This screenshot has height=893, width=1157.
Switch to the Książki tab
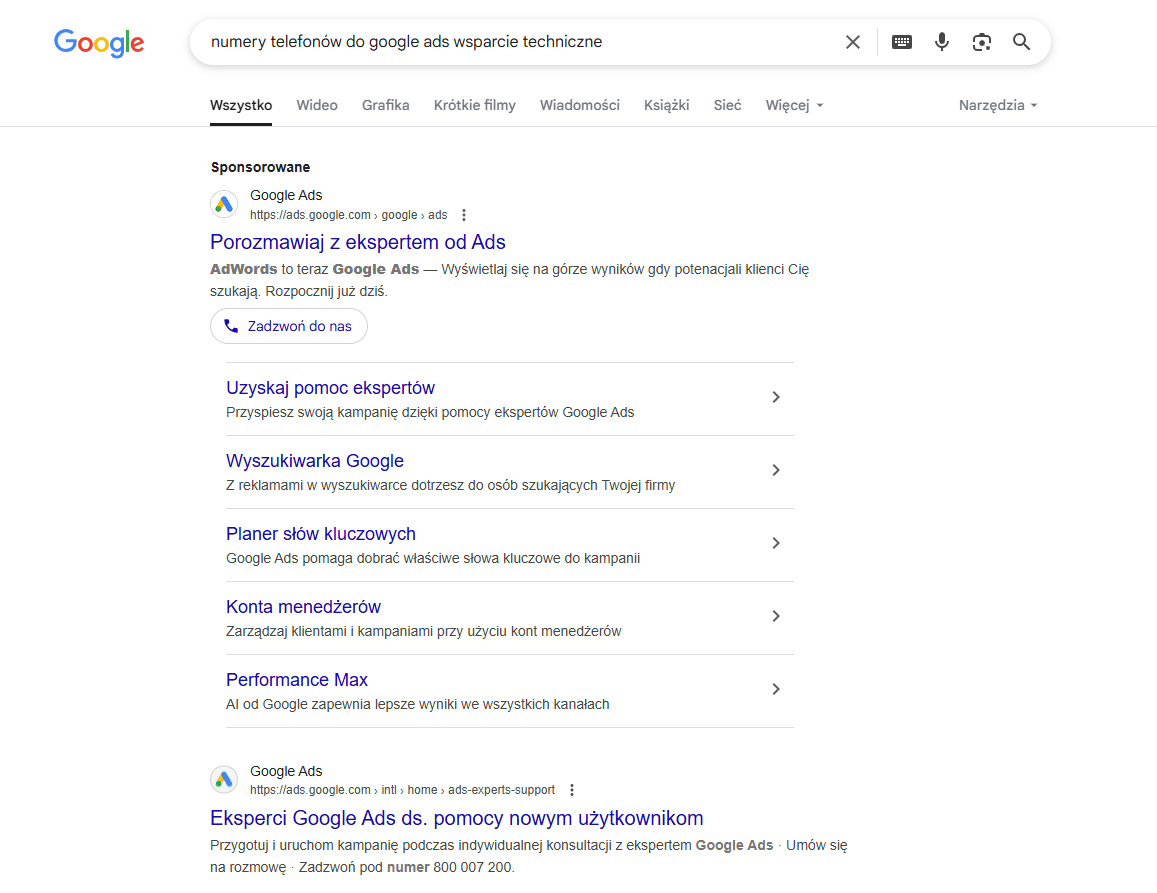pyautogui.click(x=666, y=105)
